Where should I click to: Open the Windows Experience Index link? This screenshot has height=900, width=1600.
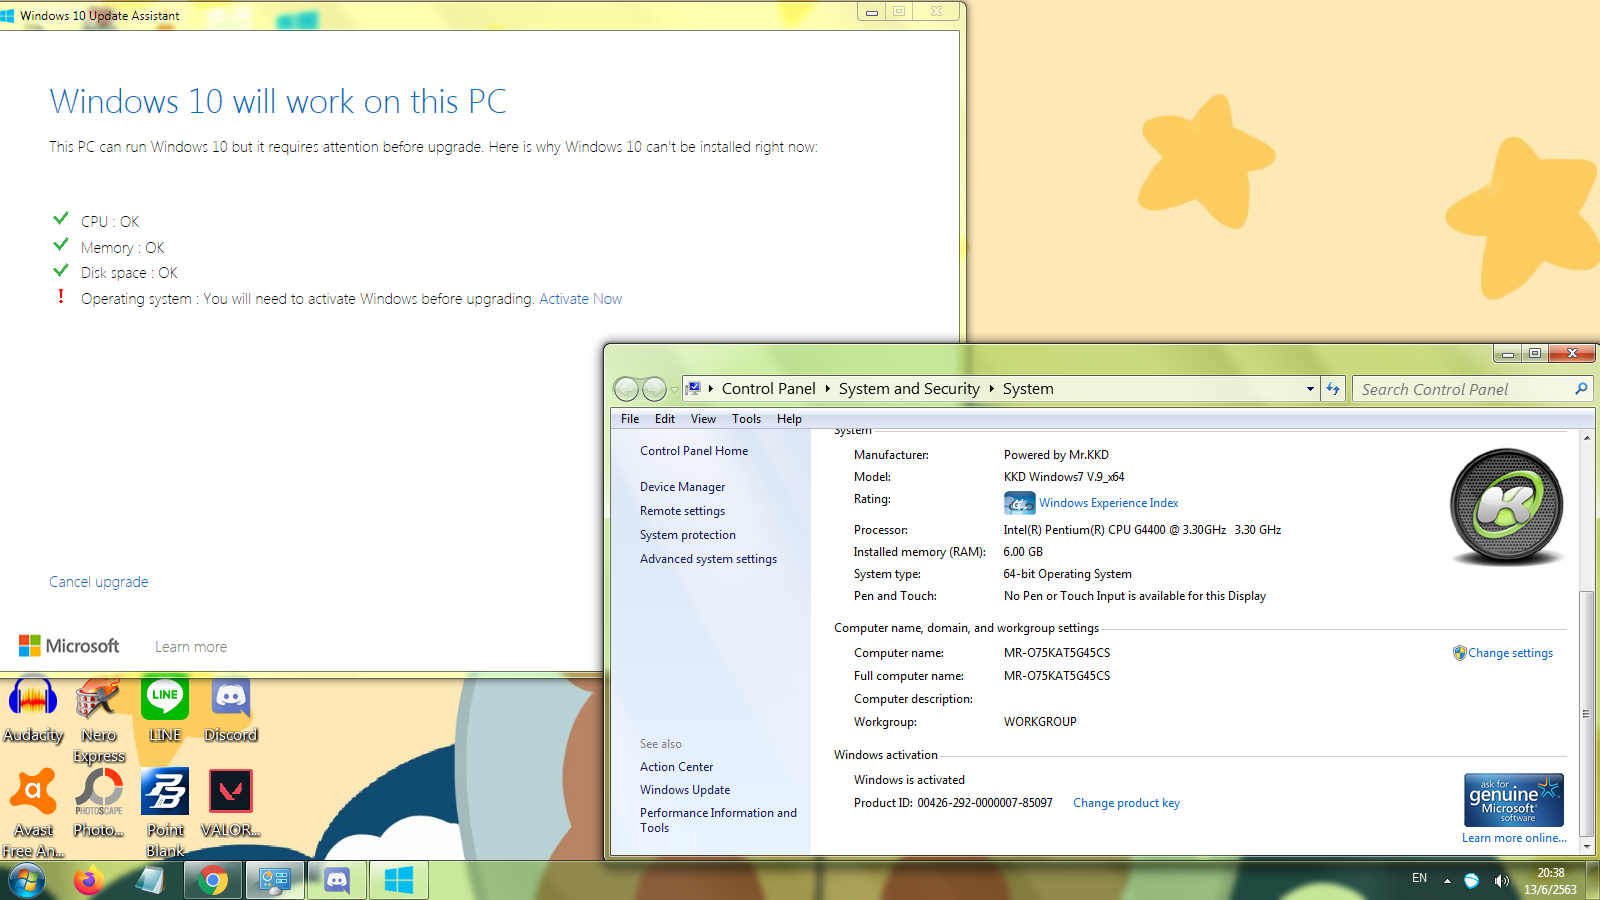[1108, 503]
